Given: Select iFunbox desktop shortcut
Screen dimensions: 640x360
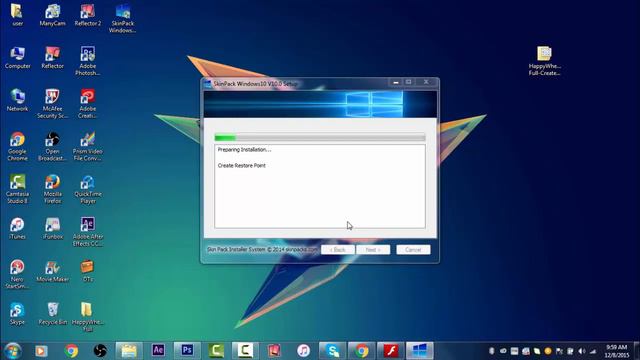Looking at the screenshot, I should (52, 228).
